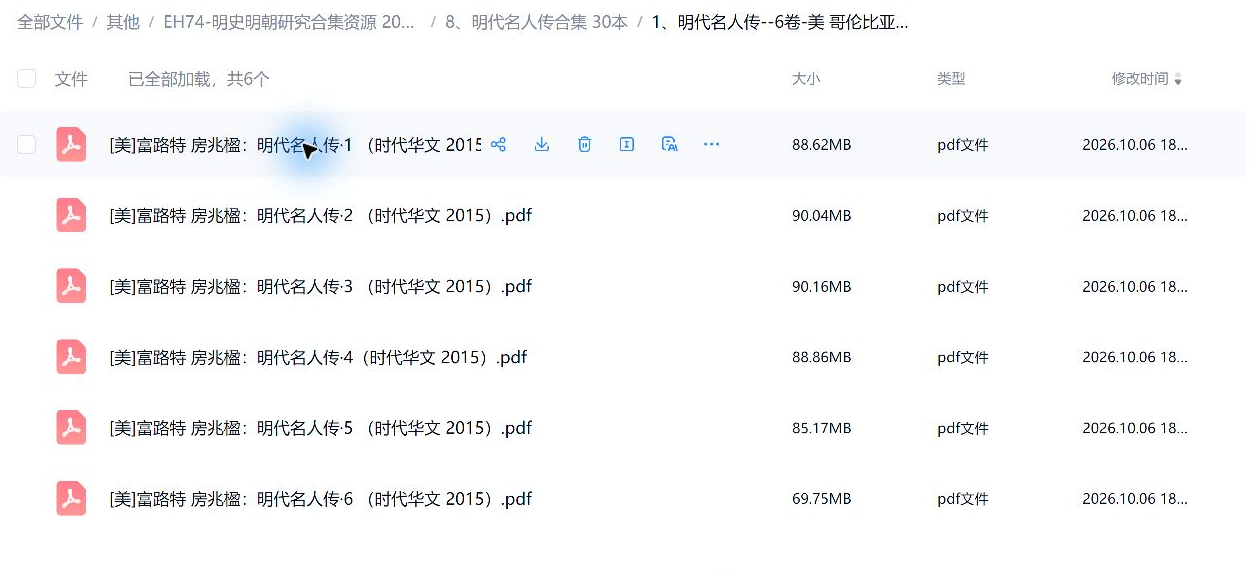The height and width of the screenshot is (576, 1250).
Task: Open 8、明代名人传合集 30本 breadcrumb
Action: tap(537, 22)
